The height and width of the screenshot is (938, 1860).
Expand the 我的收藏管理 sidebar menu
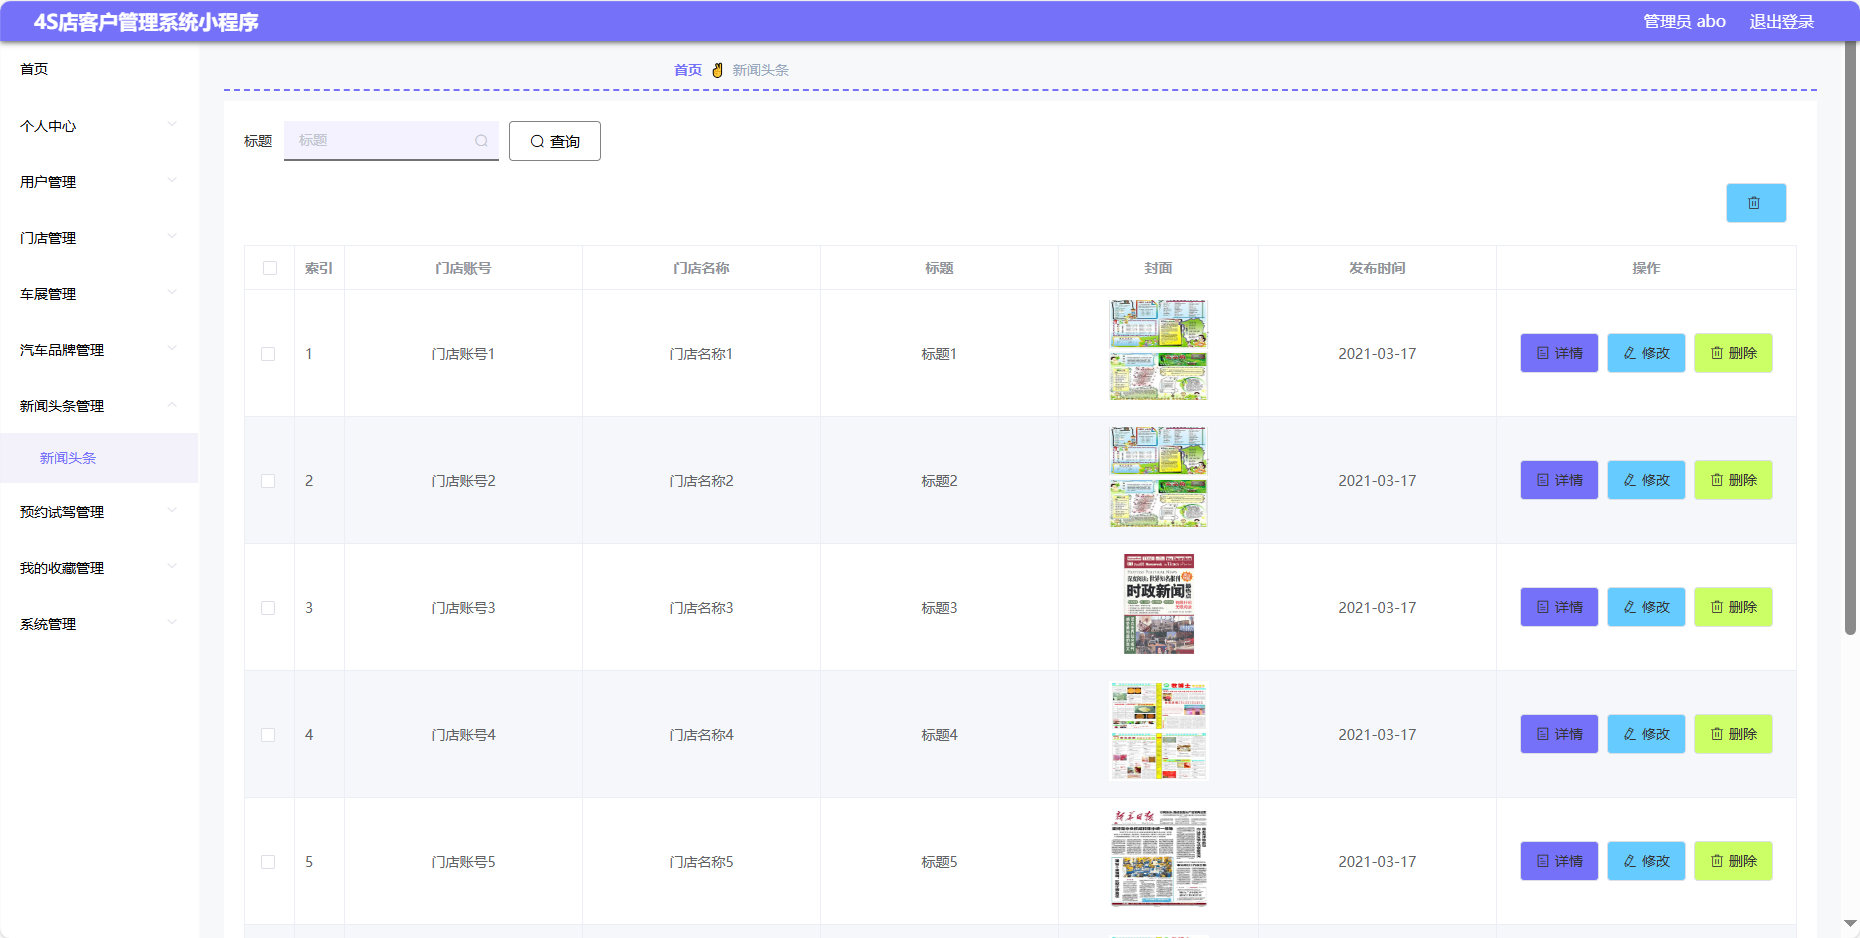(x=99, y=568)
